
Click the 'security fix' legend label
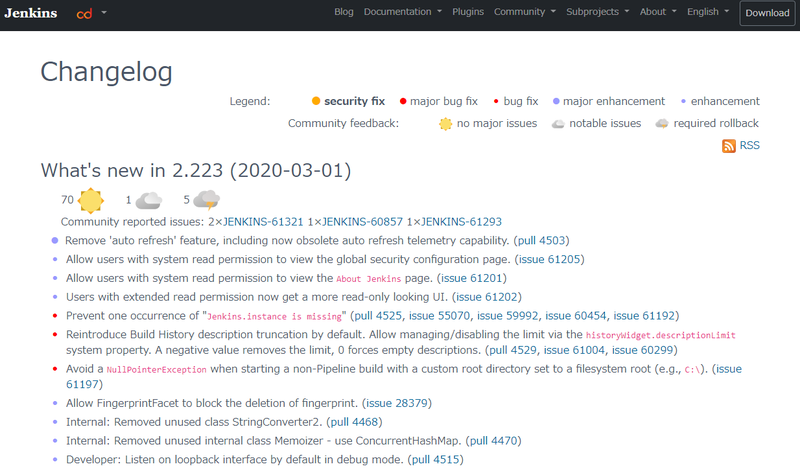pos(355,101)
